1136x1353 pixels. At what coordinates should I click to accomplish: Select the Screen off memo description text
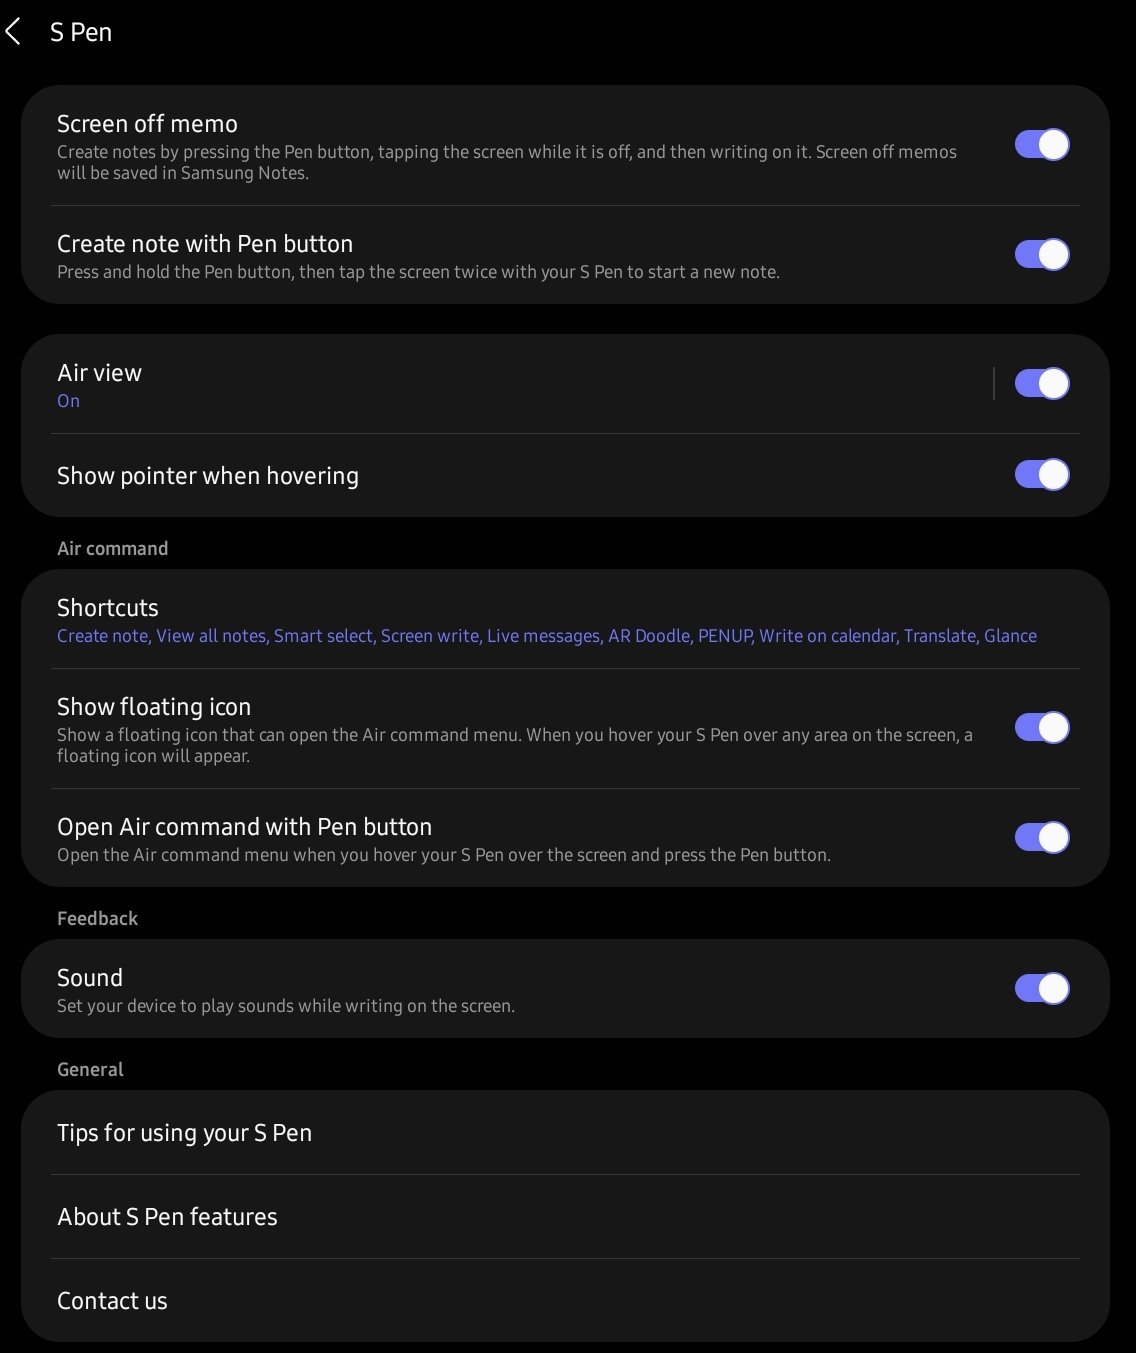pos(507,162)
